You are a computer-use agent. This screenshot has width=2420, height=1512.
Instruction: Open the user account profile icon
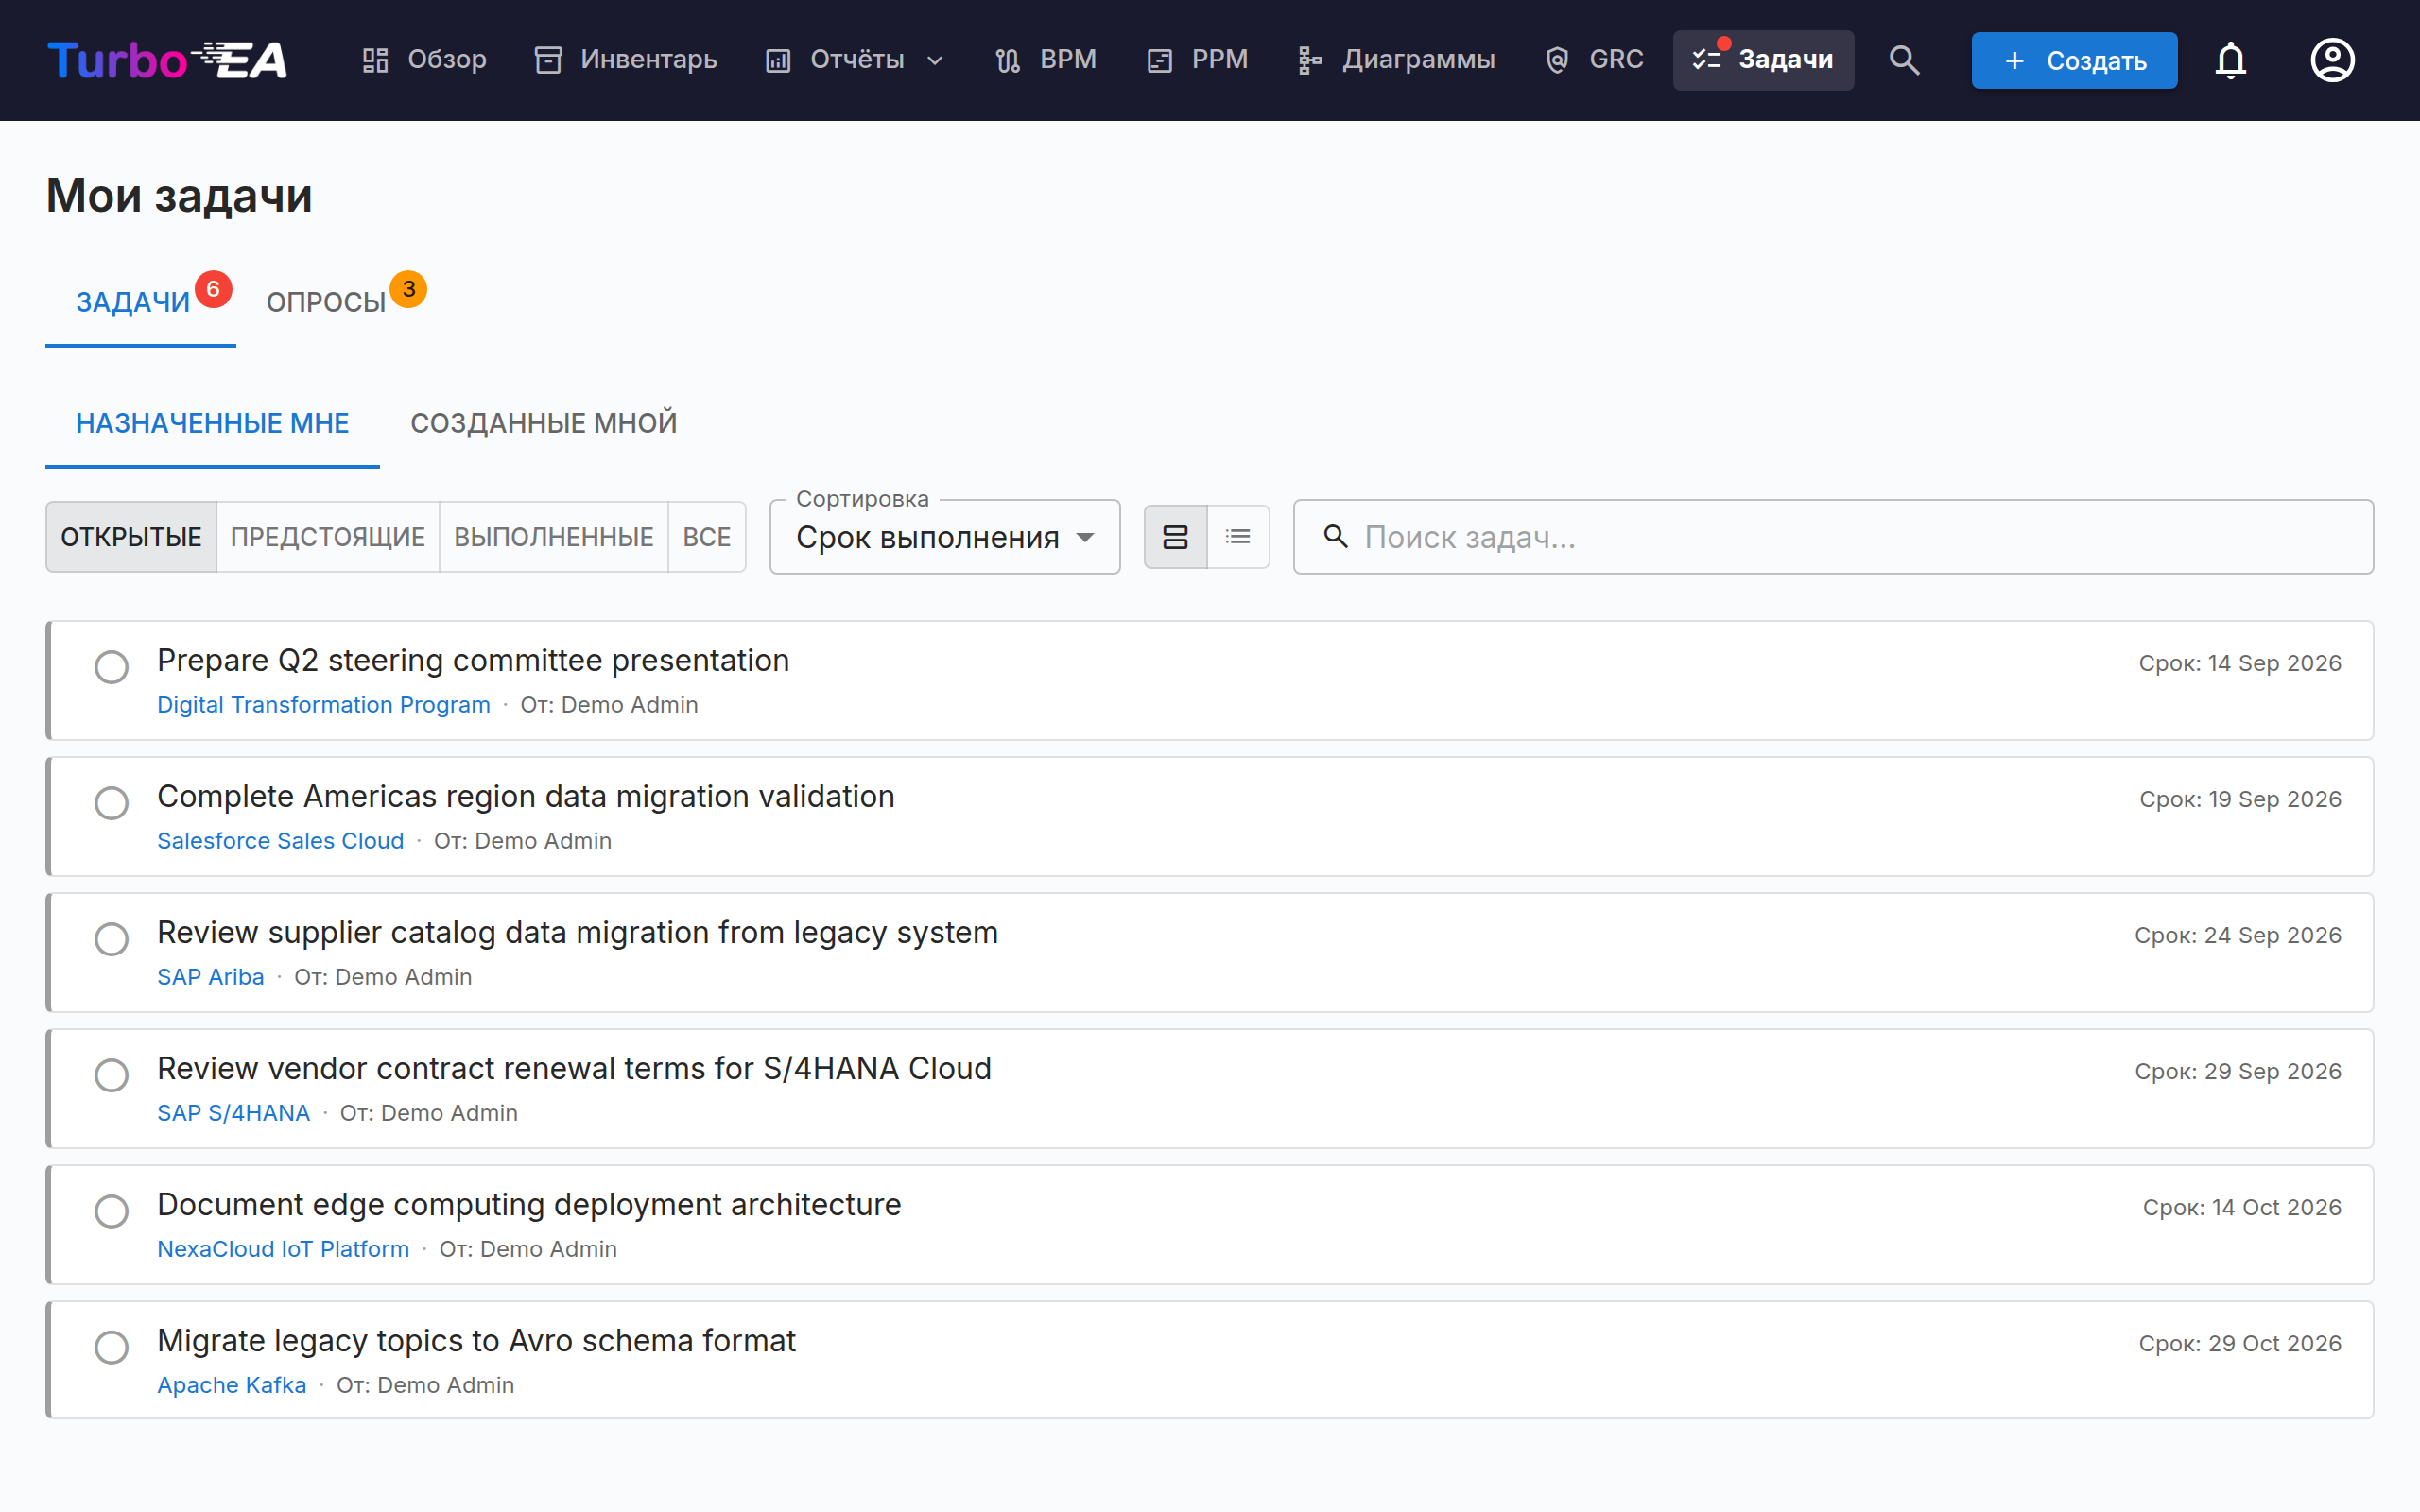(x=2332, y=60)
